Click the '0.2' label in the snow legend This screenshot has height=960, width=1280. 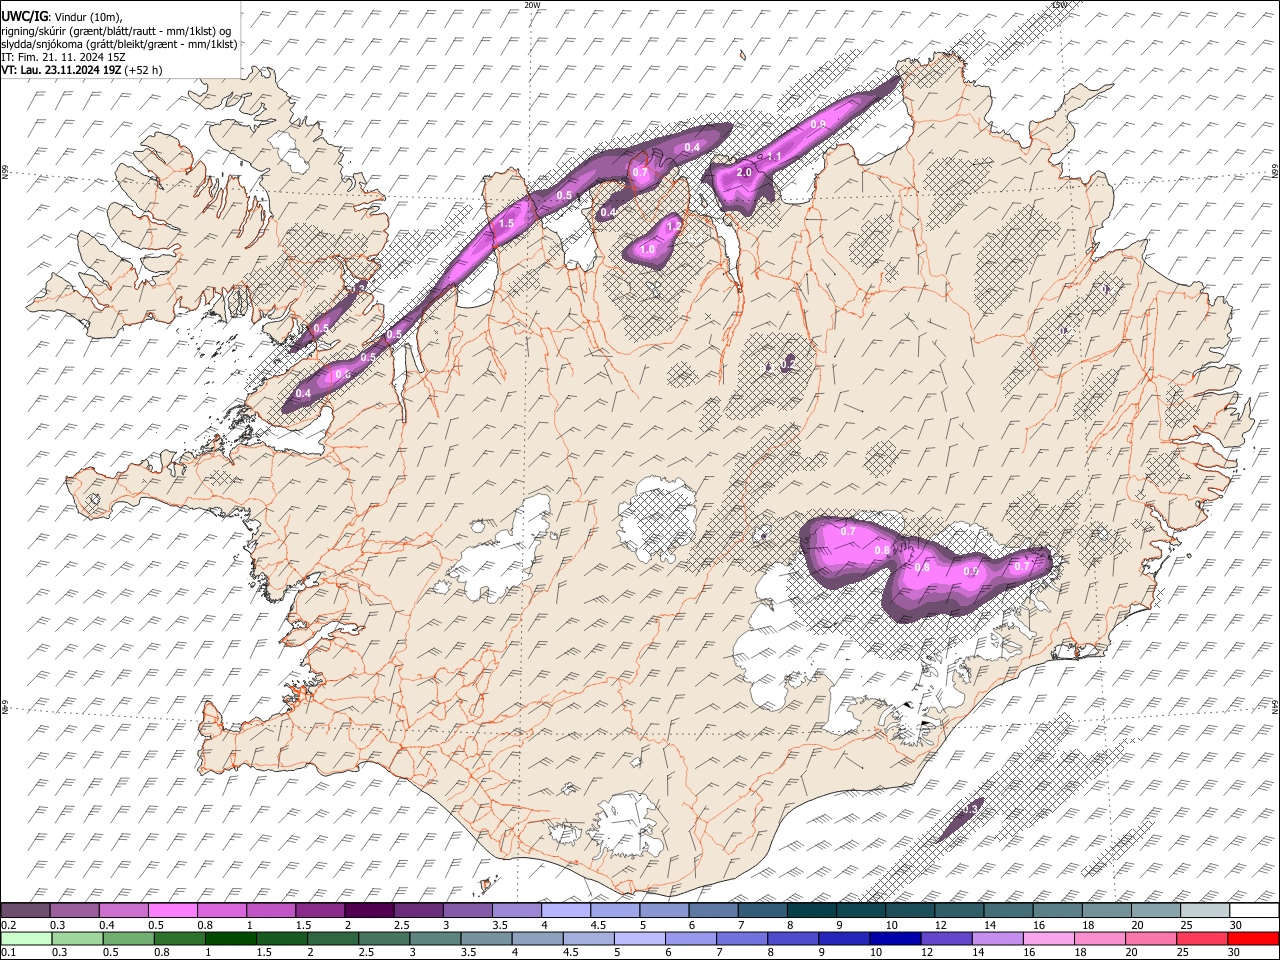(9, 925)
